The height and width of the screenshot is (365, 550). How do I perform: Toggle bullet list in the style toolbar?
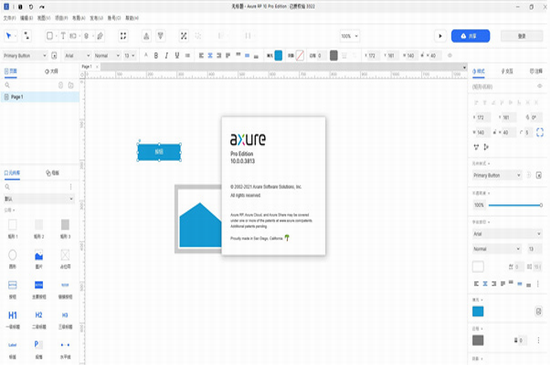tap(188, 55)
